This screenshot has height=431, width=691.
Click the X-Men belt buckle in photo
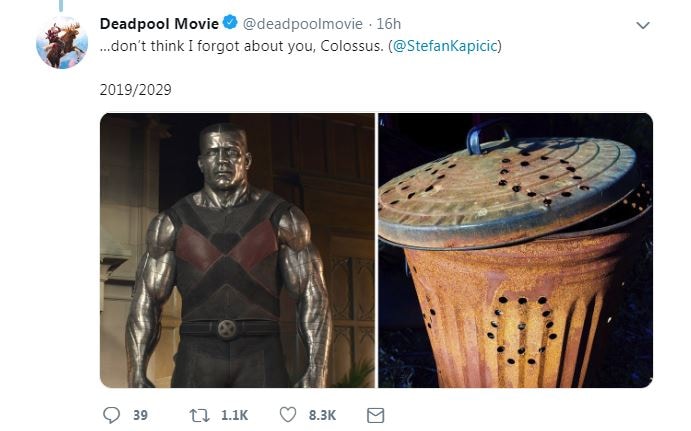click(x=227, y=329)
